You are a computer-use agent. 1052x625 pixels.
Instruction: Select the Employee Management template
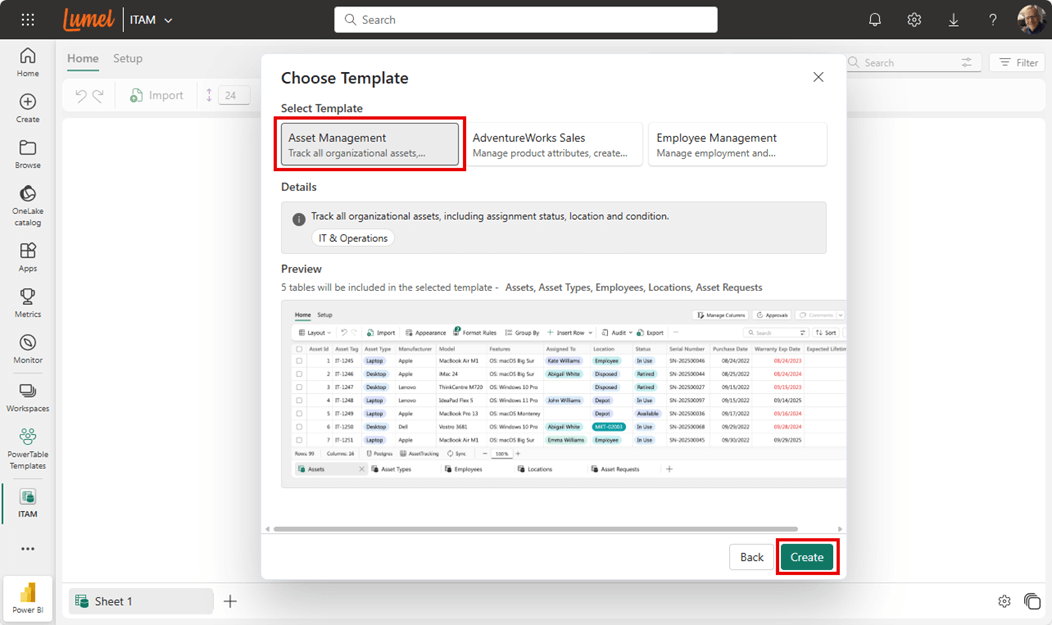click(737, 145)
